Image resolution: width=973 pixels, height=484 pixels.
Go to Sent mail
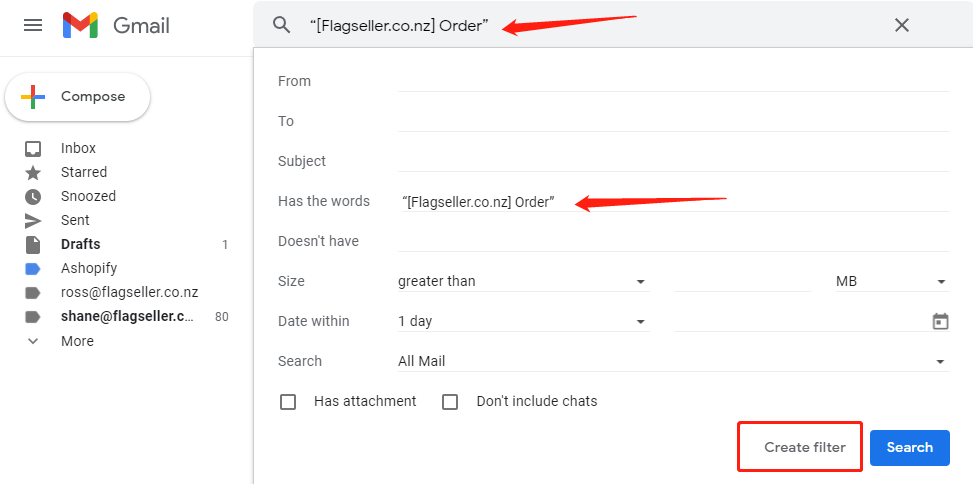(x=75, y=220)
